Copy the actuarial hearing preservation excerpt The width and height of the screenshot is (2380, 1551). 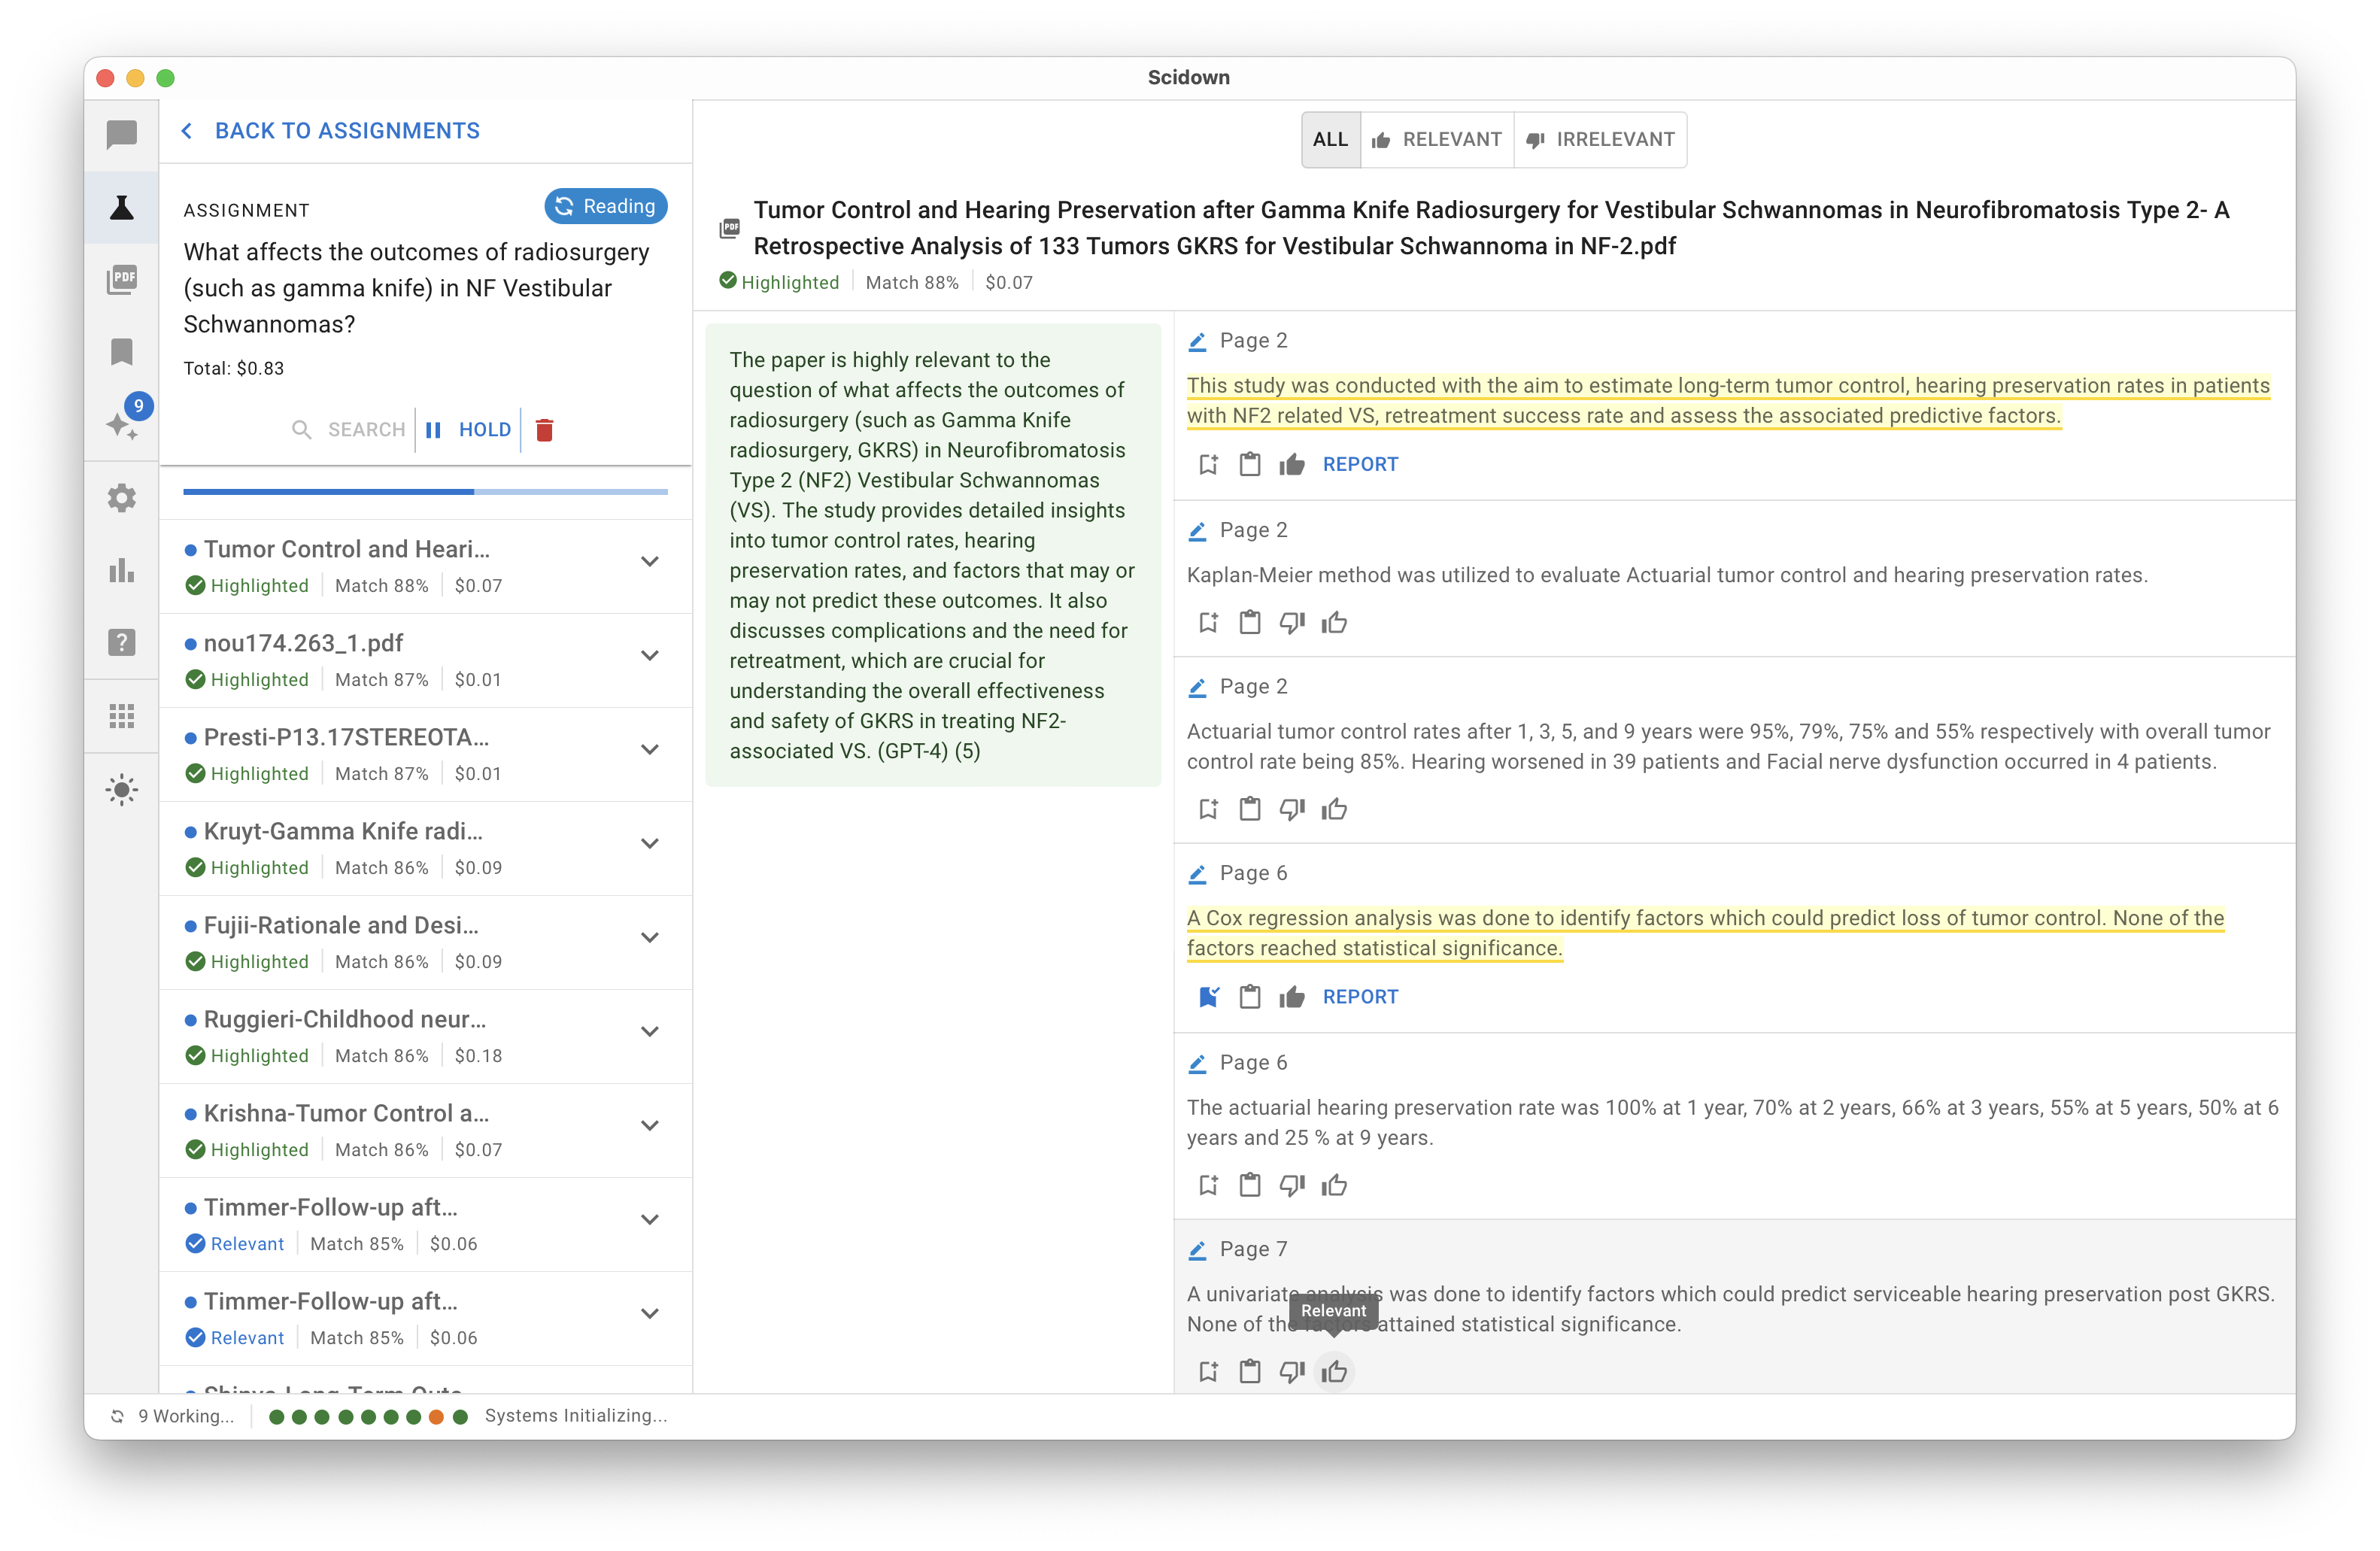click(1250, 1186)
